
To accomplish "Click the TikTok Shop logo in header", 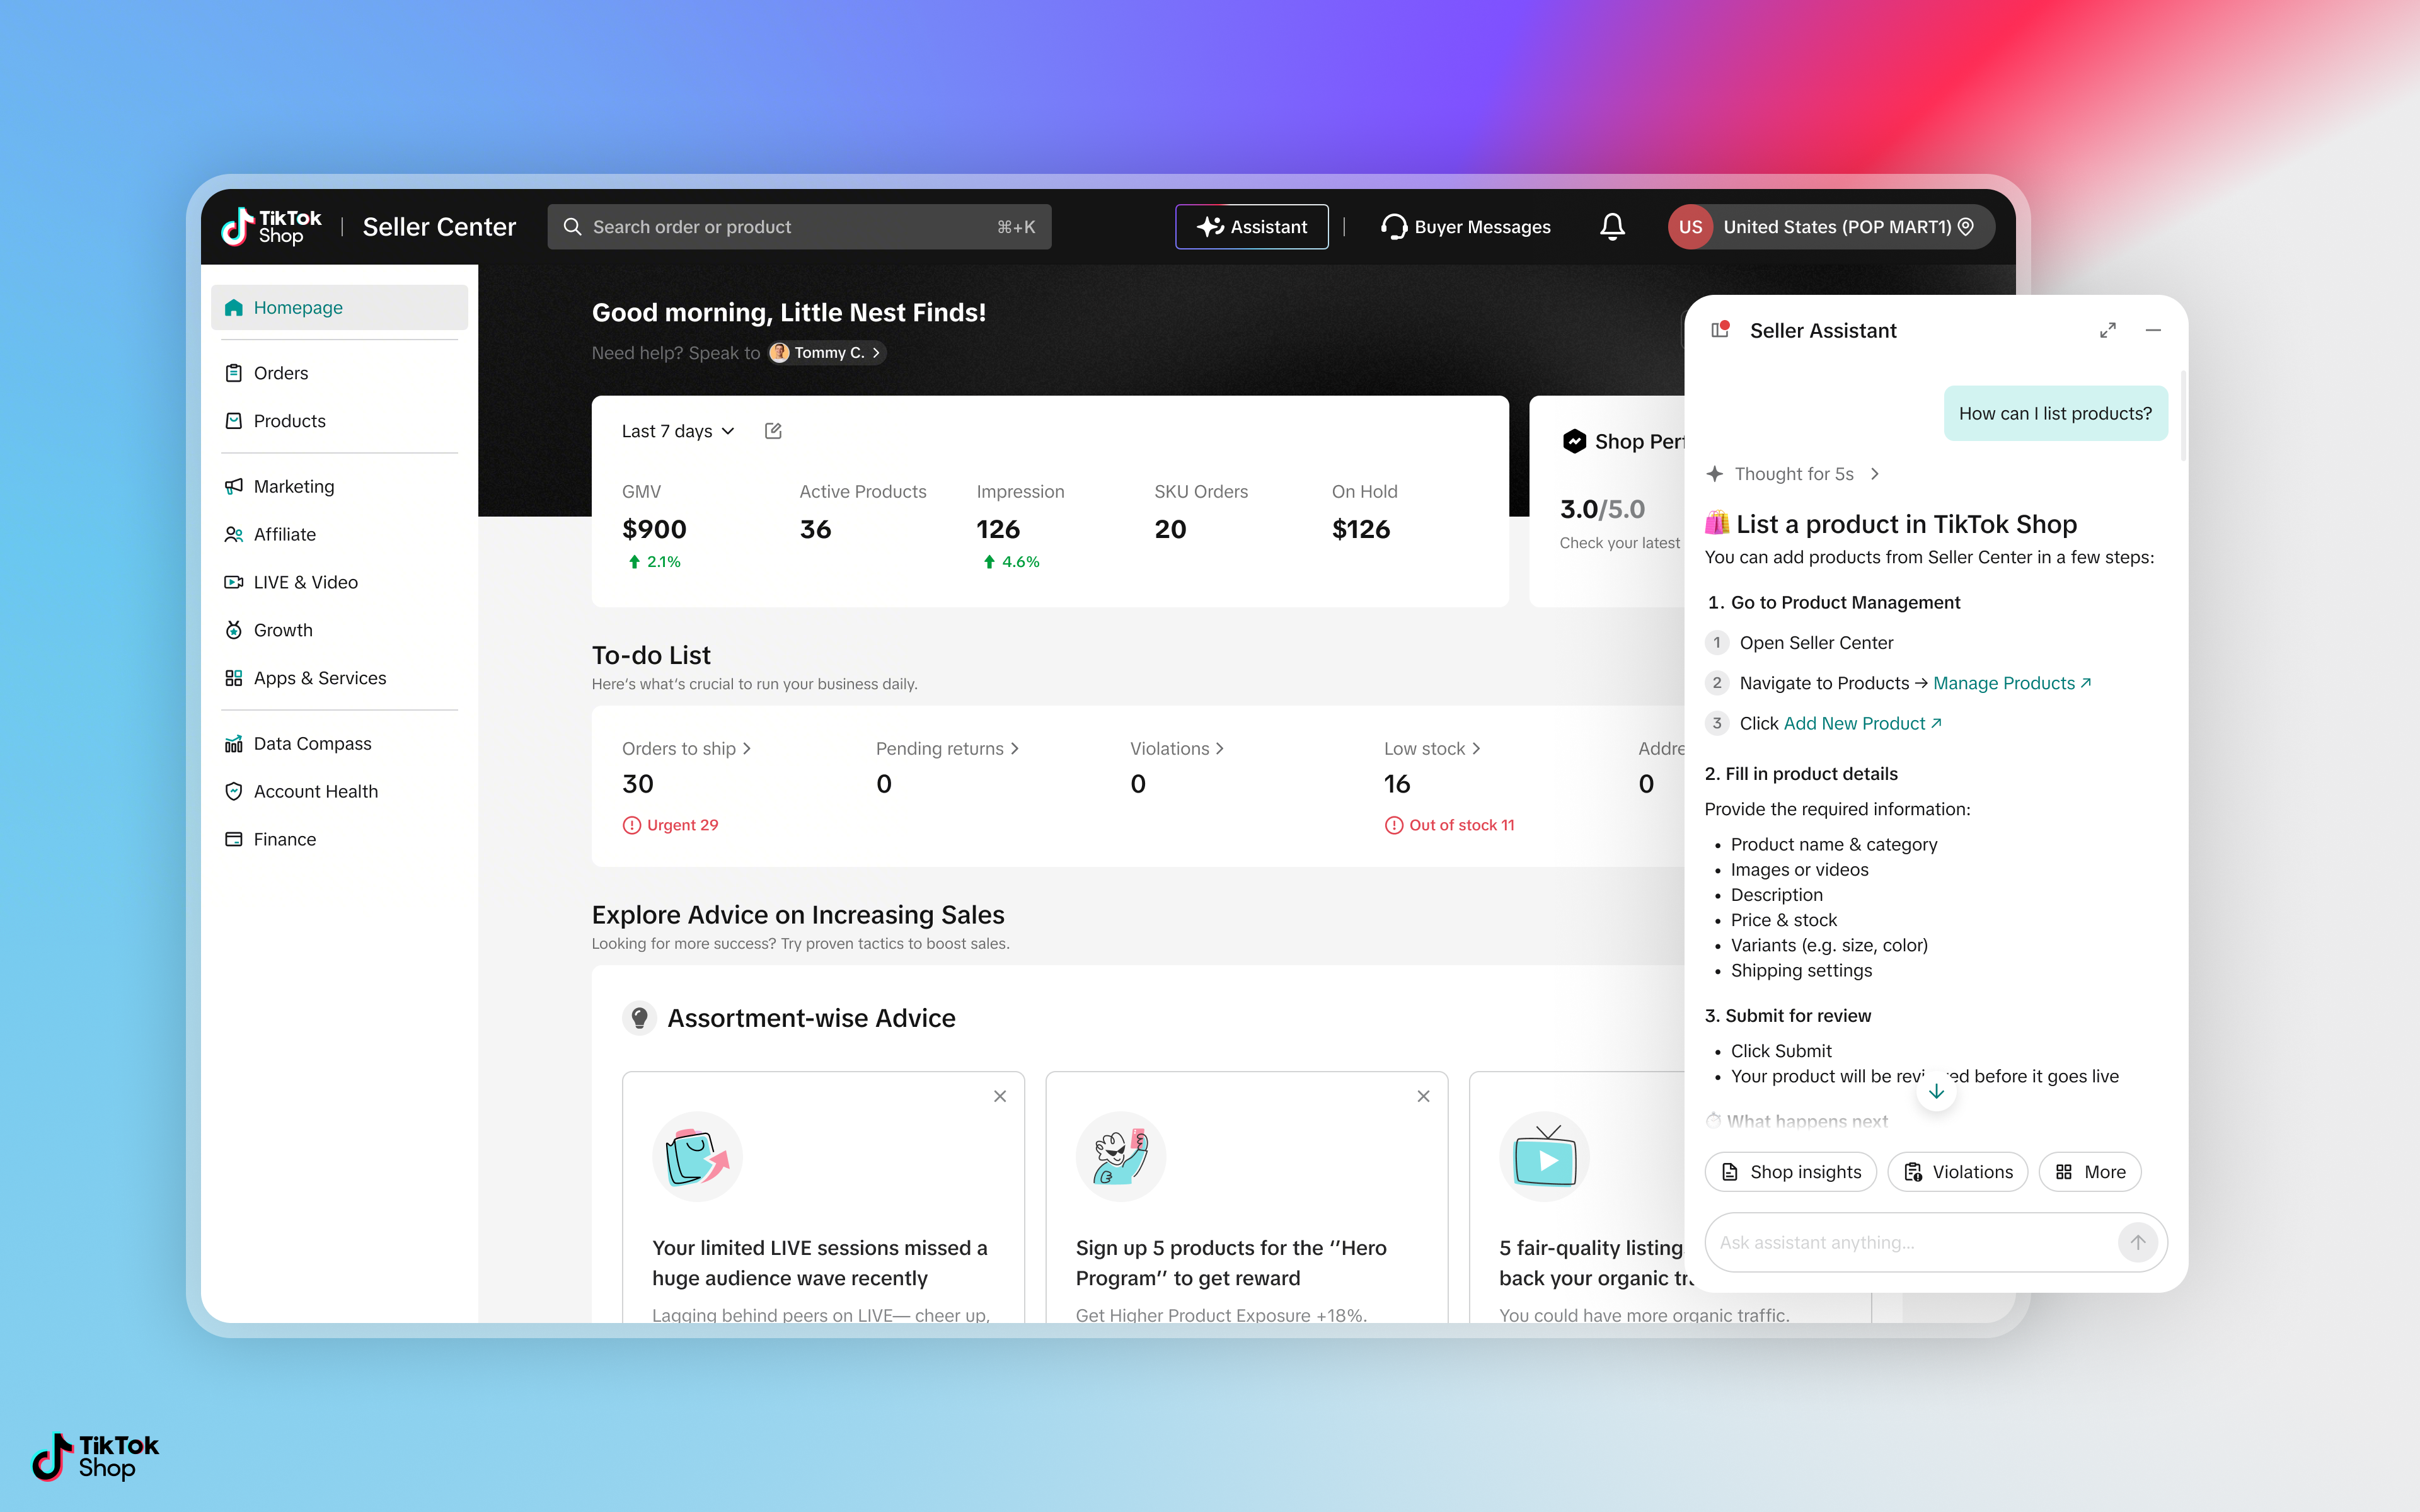I will 271,227.
